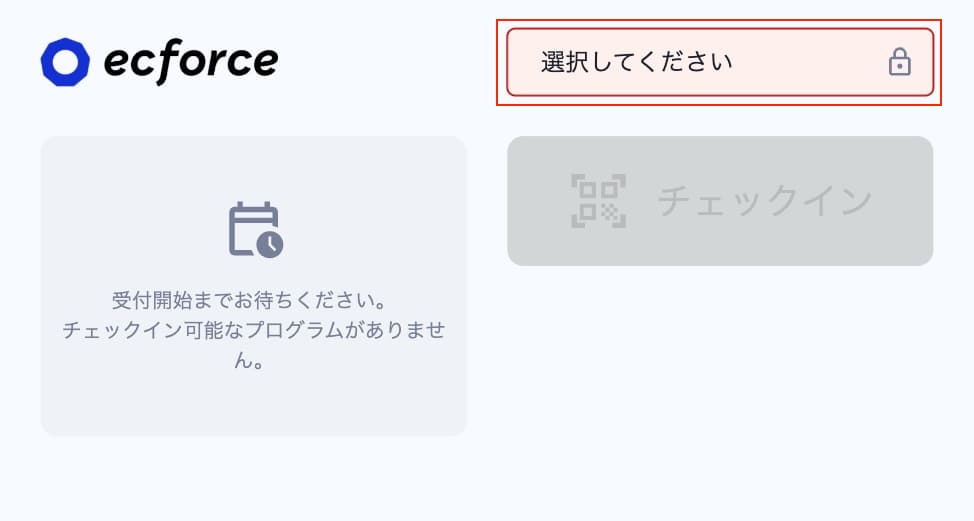This screenshot has height=521, width=974.
Task: Click the チェックイン label text
Action: [765, 201]
